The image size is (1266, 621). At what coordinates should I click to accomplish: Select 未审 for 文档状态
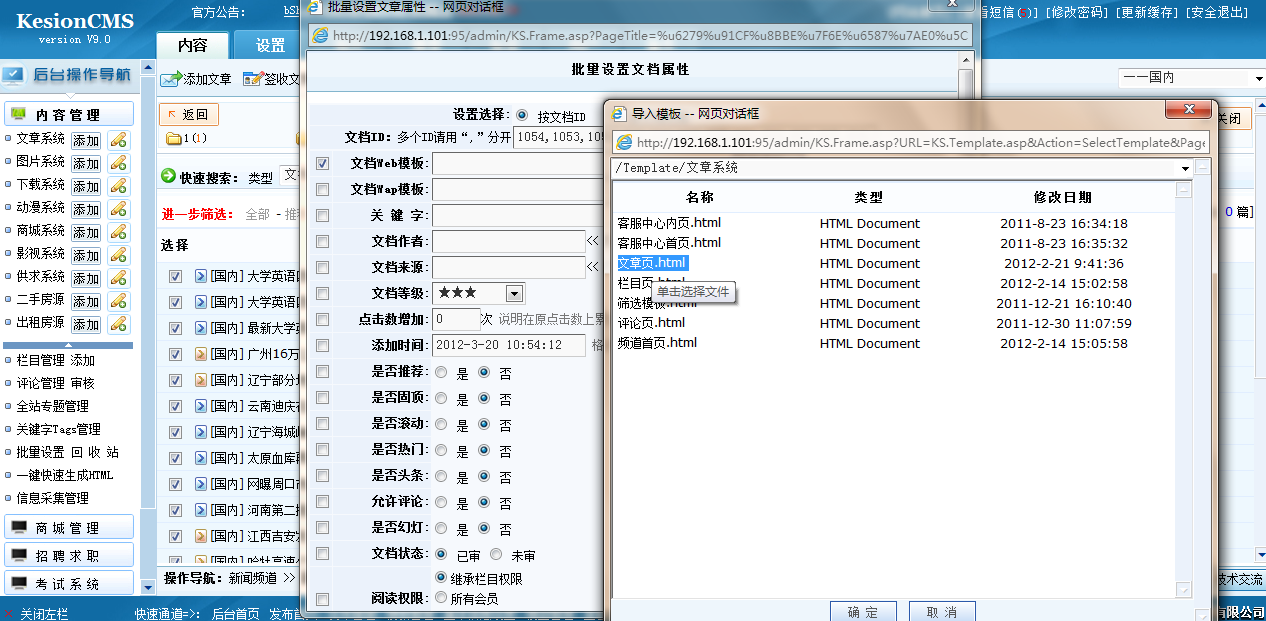pos(496,555)
